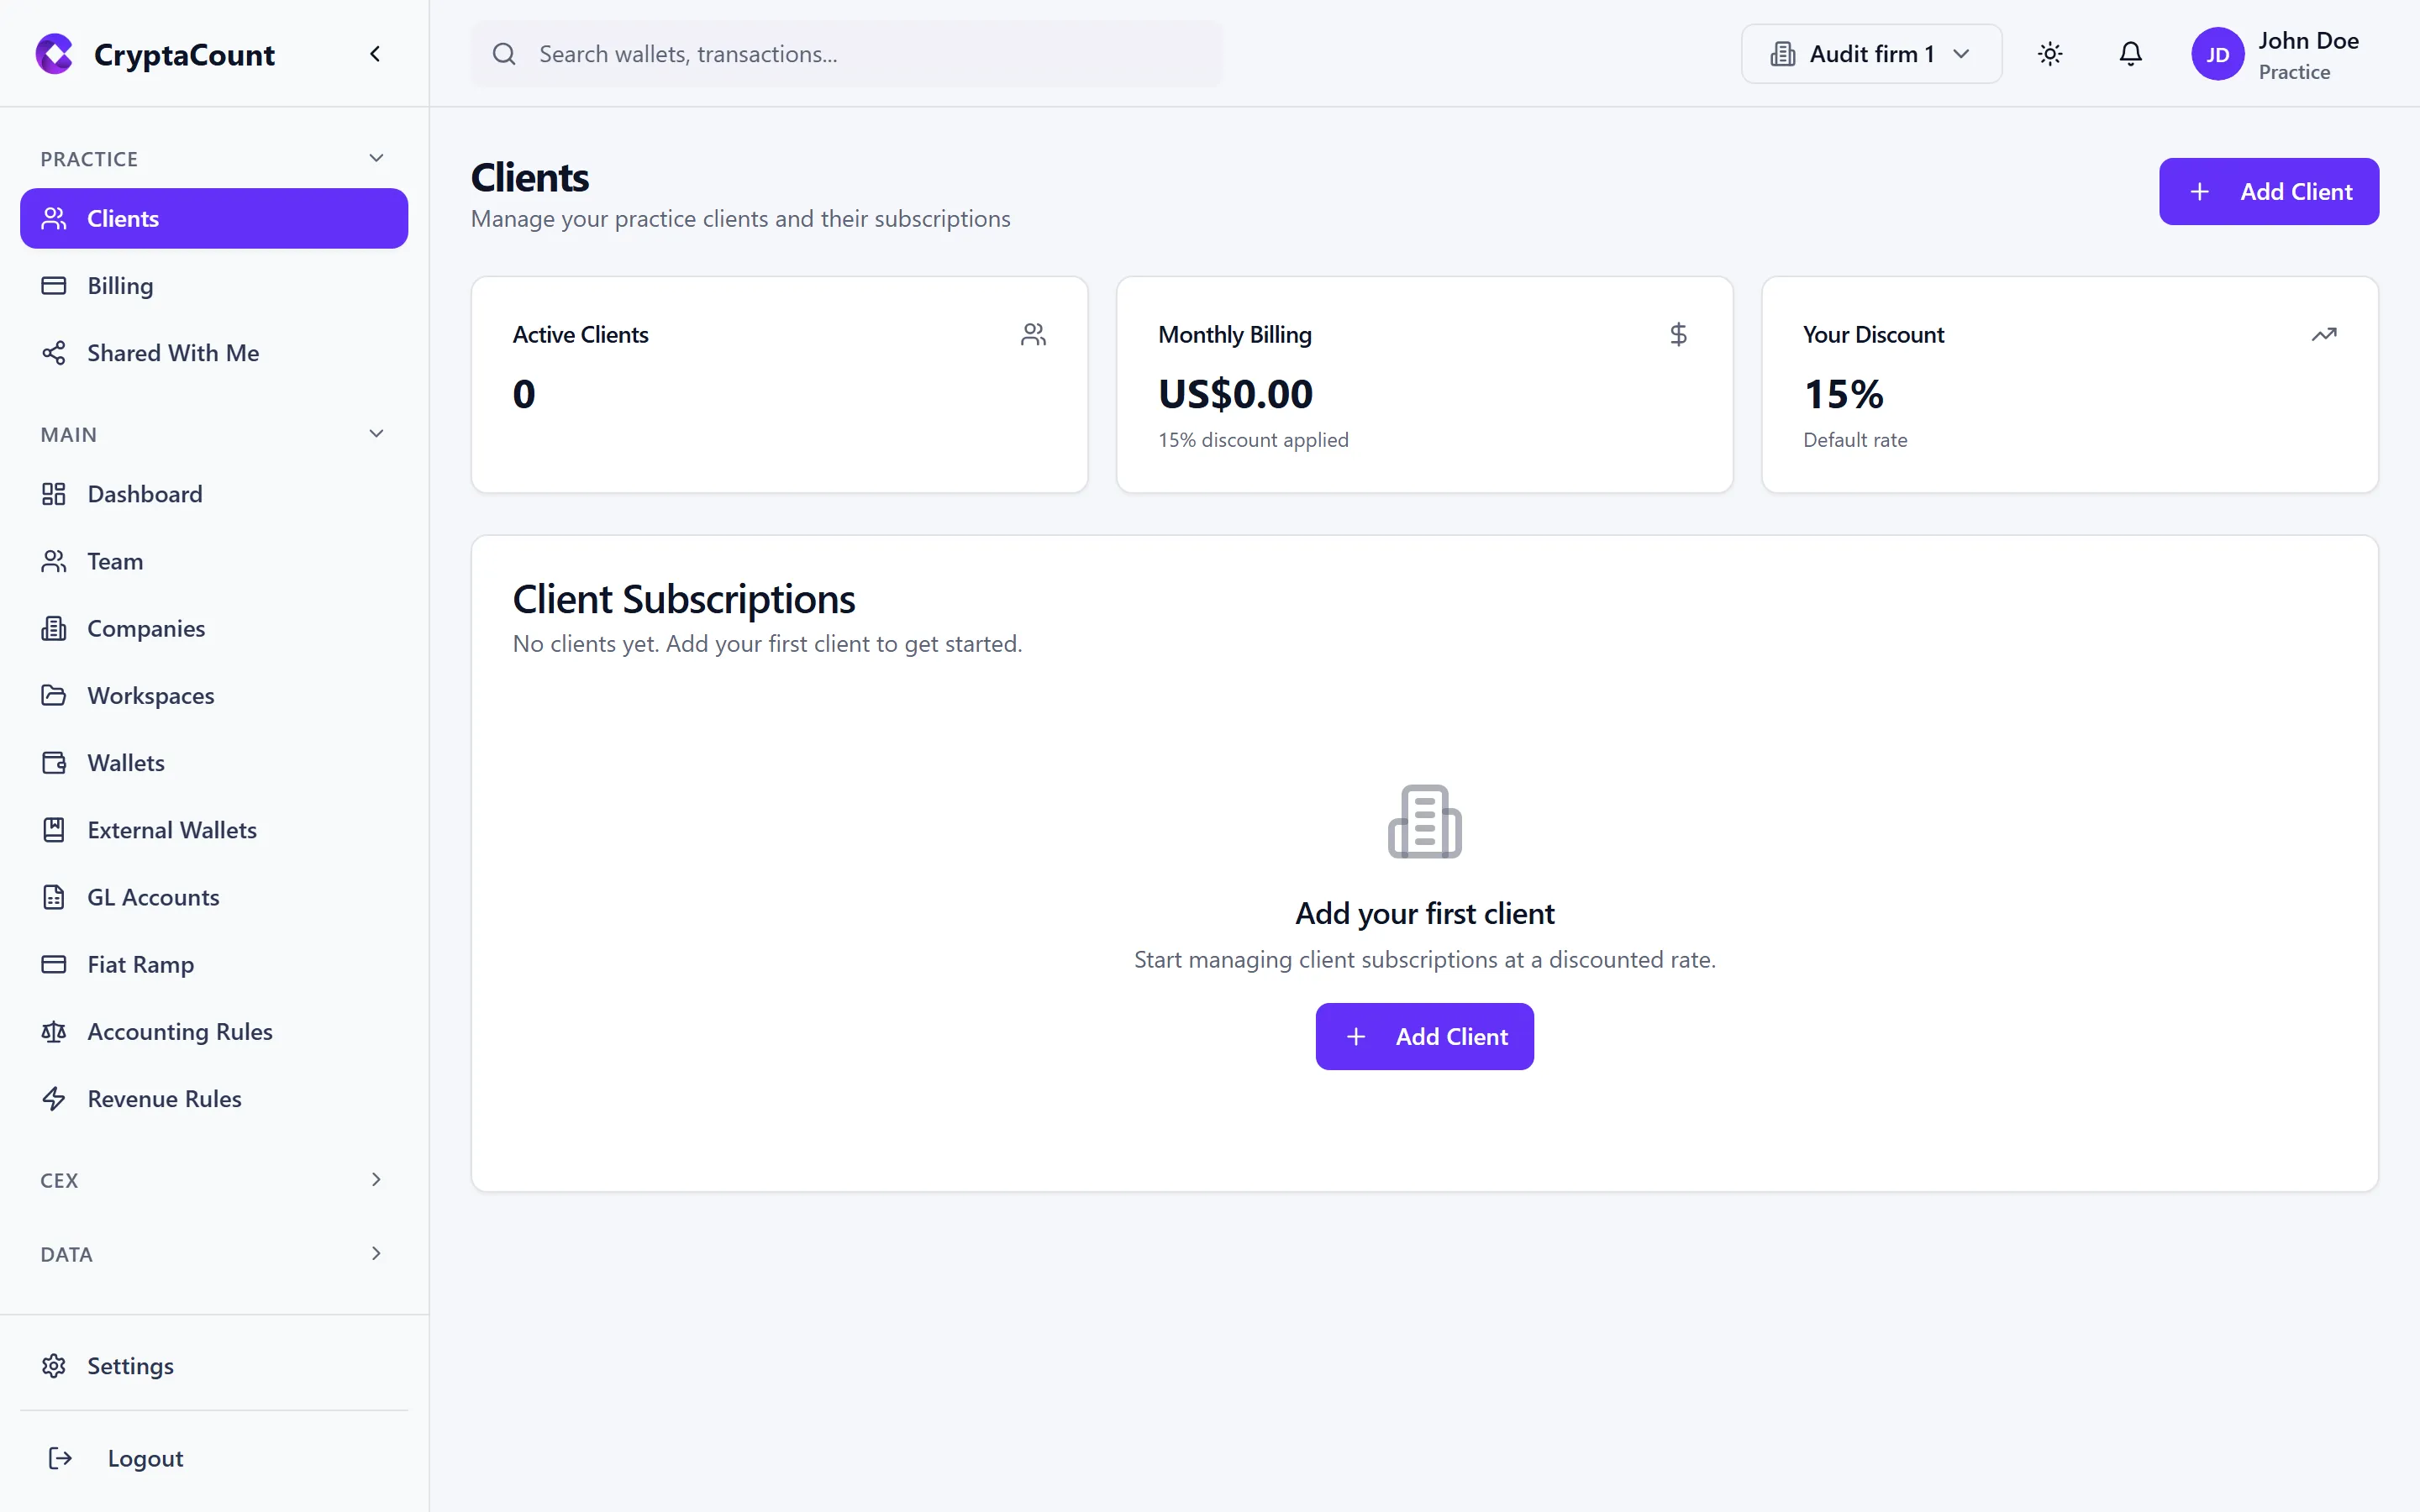2420x1512 pixels.
Task: Collapse the PRACTICE section chevron
Action: point(376,157)
